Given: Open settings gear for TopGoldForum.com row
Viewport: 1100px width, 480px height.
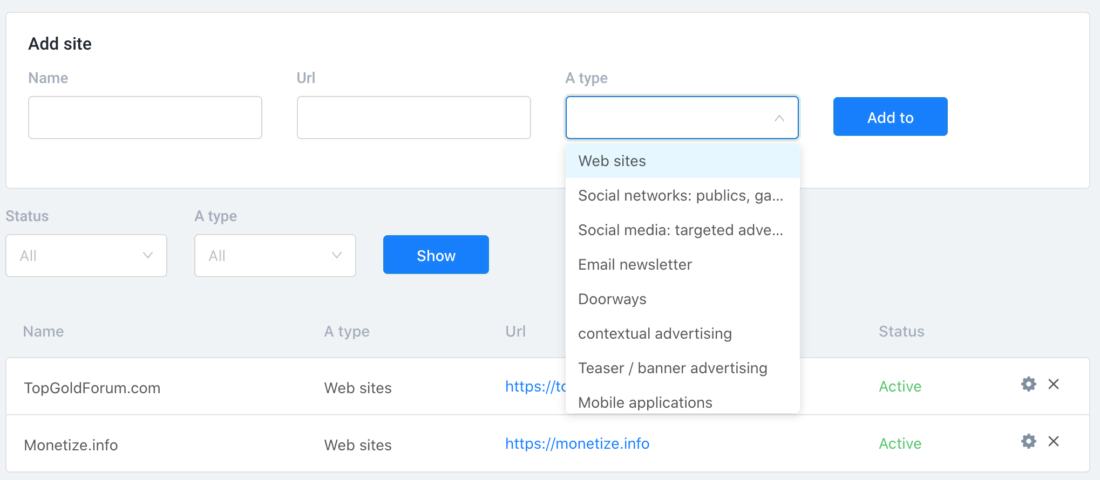Looking at the screenshot, I should pos(1028,384).
